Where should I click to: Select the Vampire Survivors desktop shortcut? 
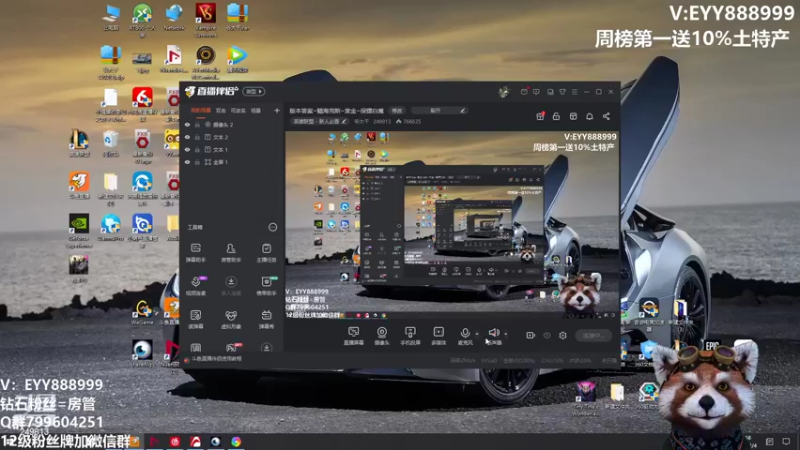pyautogui.click(x=206, y=20)
